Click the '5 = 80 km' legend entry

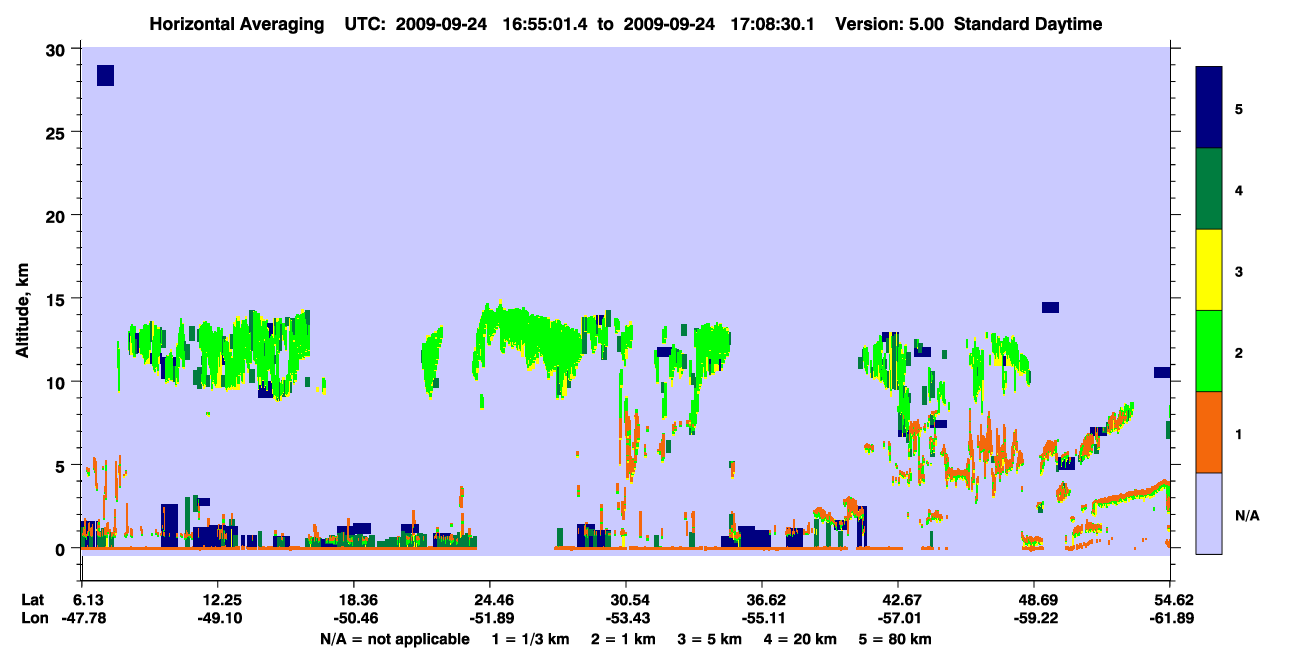[896, 639]
